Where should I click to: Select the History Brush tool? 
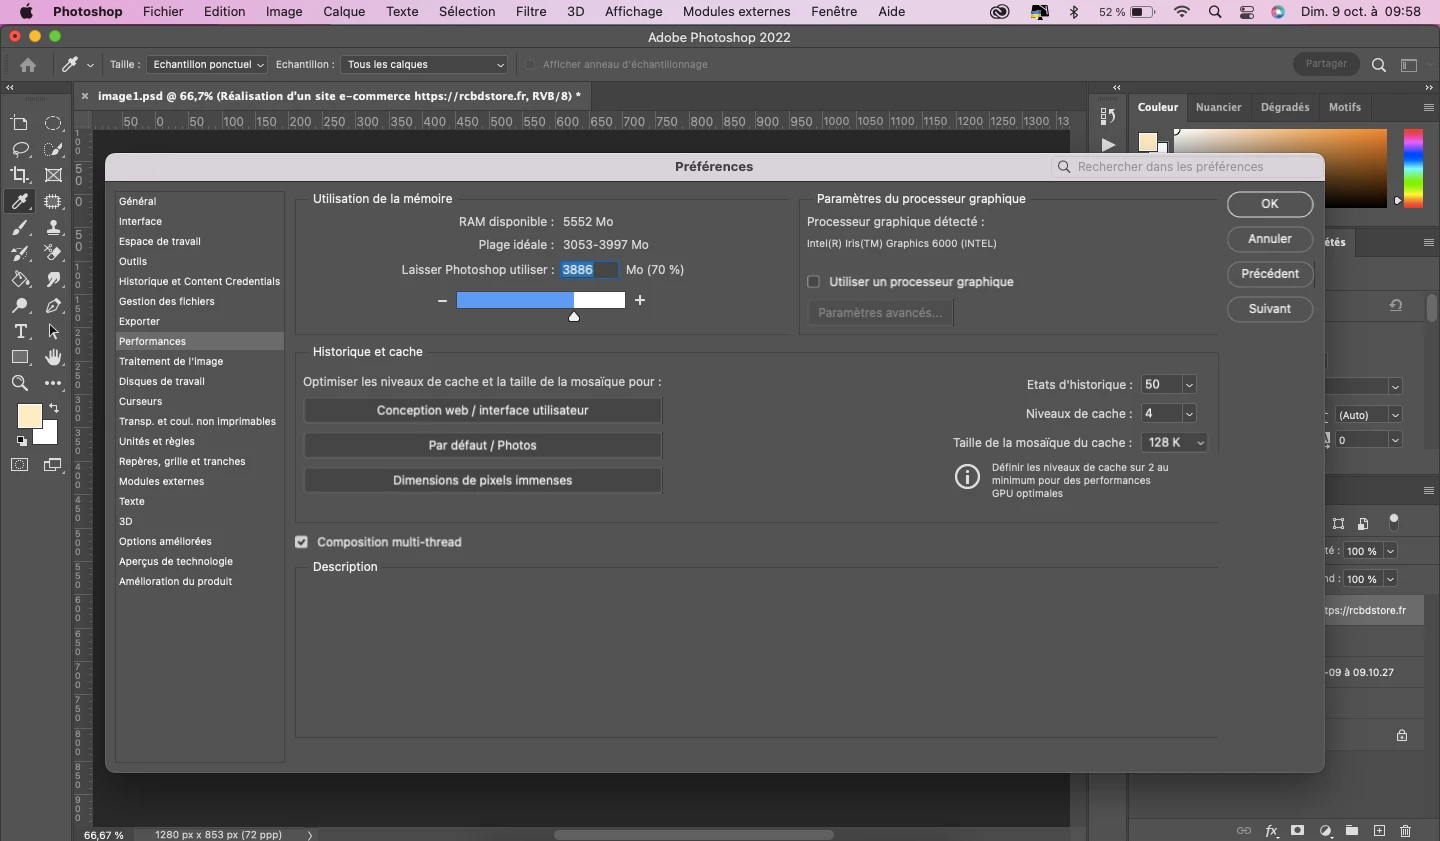pos(20,254)
